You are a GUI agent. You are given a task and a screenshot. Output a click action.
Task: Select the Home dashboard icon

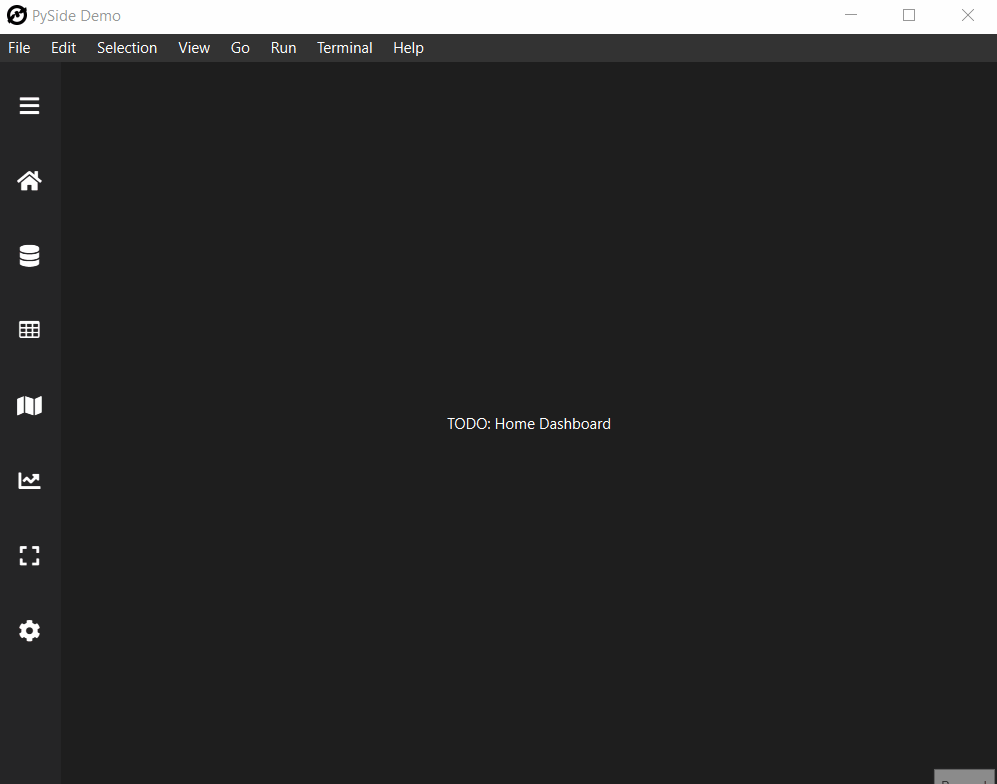[29, 180]
